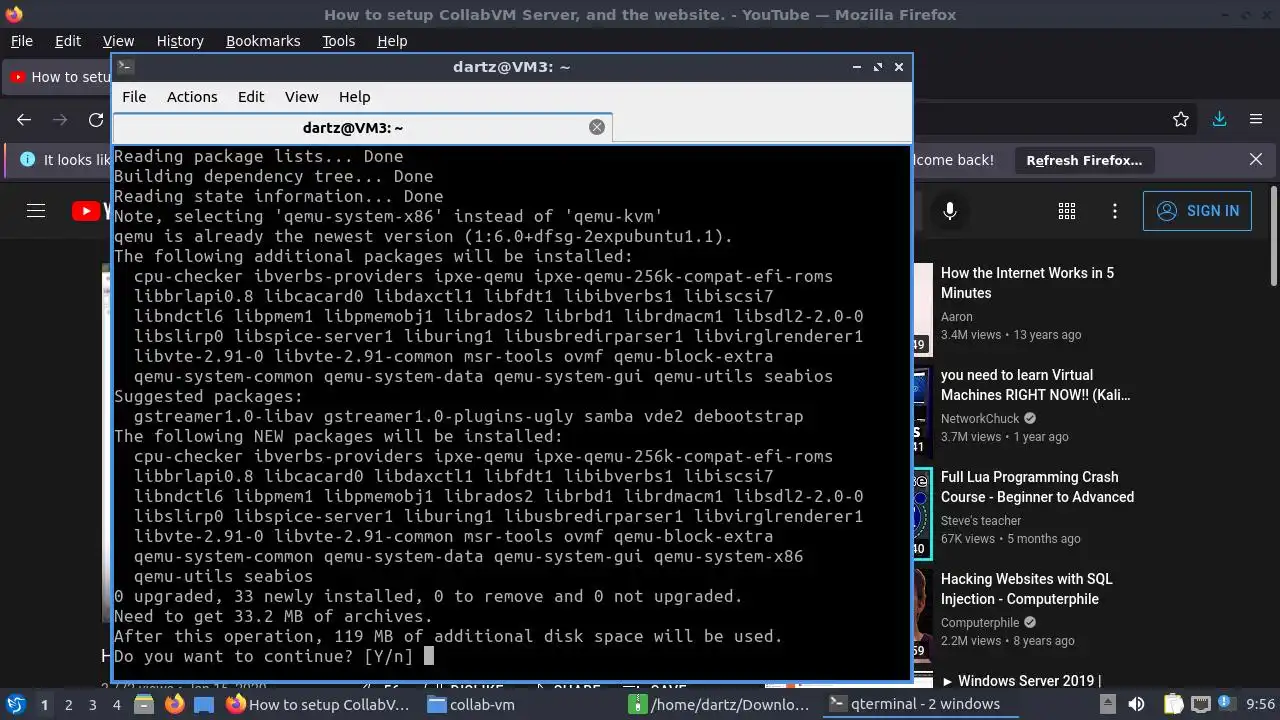Visit Steve's teacher channel
Viewport: 1280px width, 720px height.
click(981, 521)
